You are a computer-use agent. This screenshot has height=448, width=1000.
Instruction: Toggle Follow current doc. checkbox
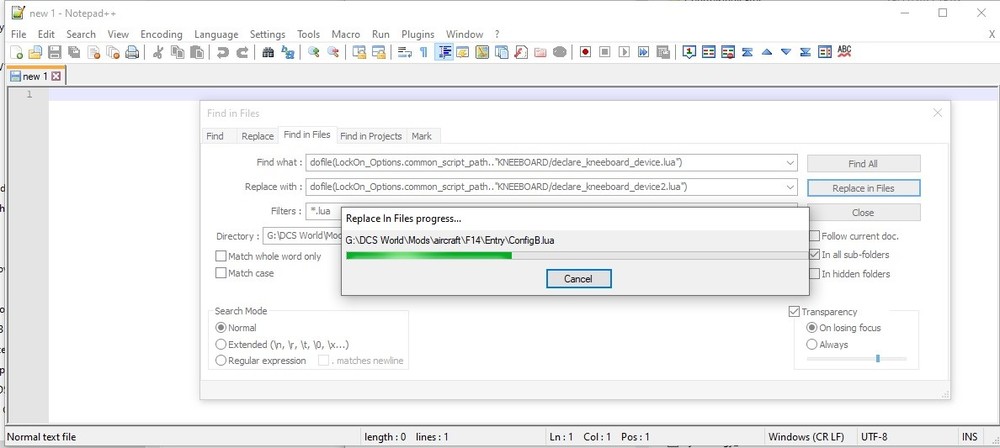pos(814,236)
